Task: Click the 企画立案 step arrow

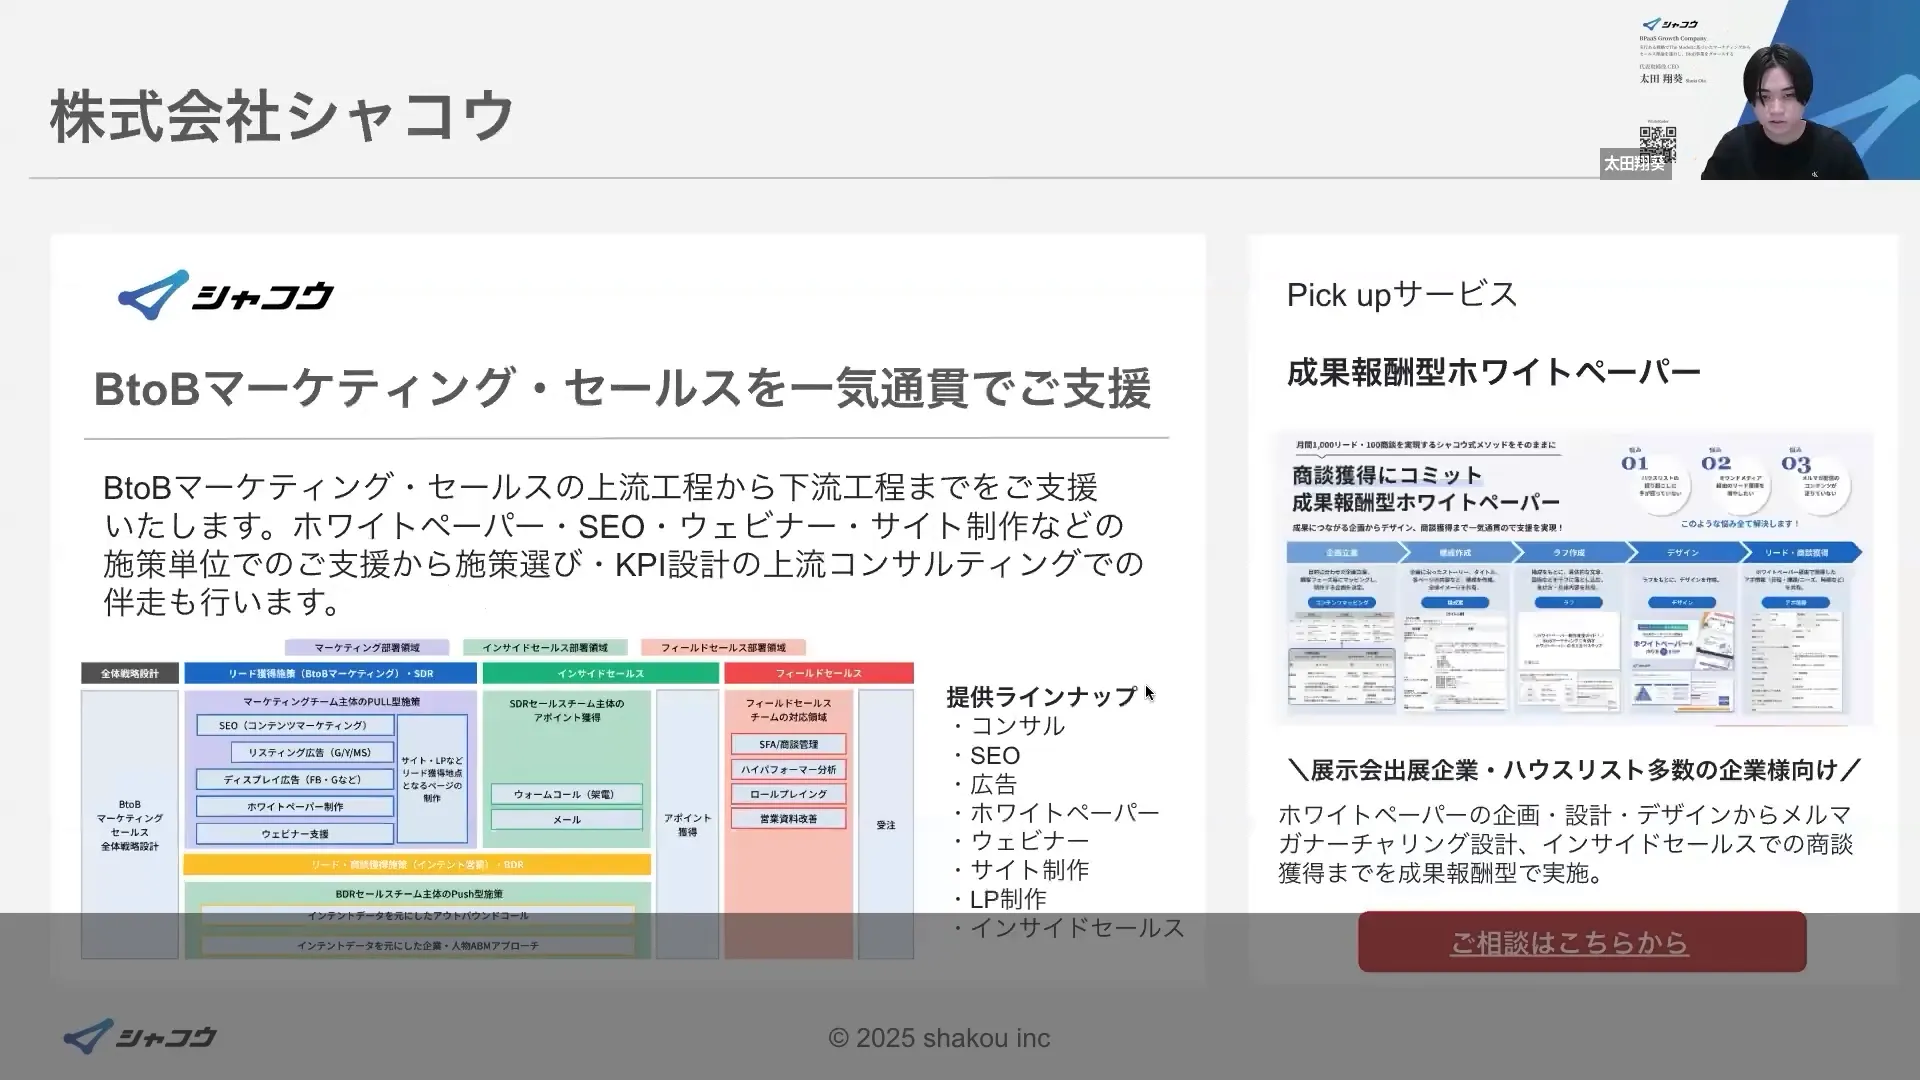Action: click(x=1342, y=552)
